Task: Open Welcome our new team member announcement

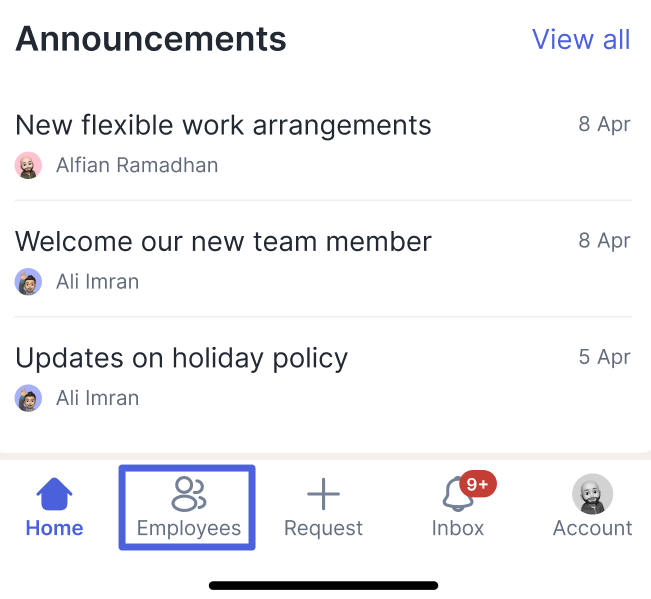Action: [x=224, y=241]
